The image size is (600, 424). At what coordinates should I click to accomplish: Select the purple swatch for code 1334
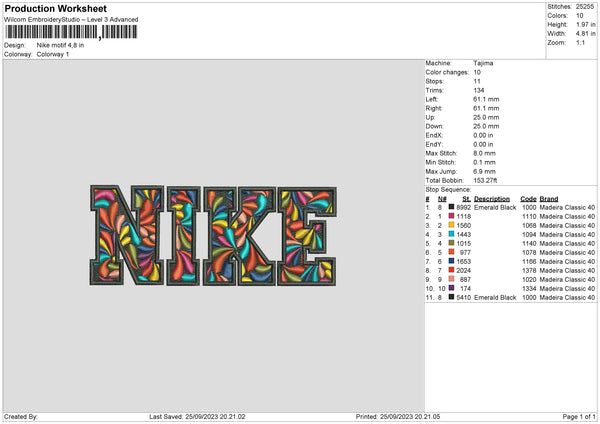[451, 288]
